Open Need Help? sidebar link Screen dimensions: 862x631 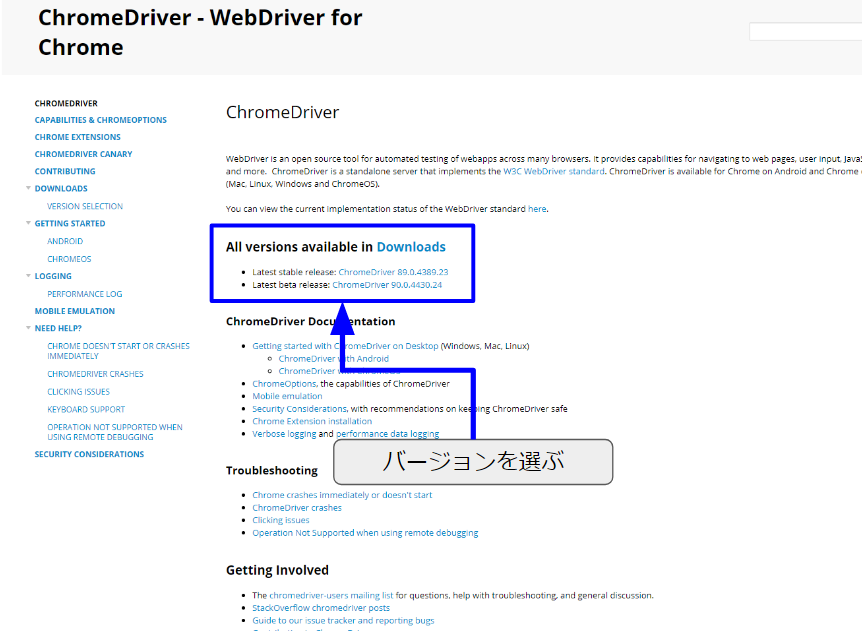click(x=58, y=328)
